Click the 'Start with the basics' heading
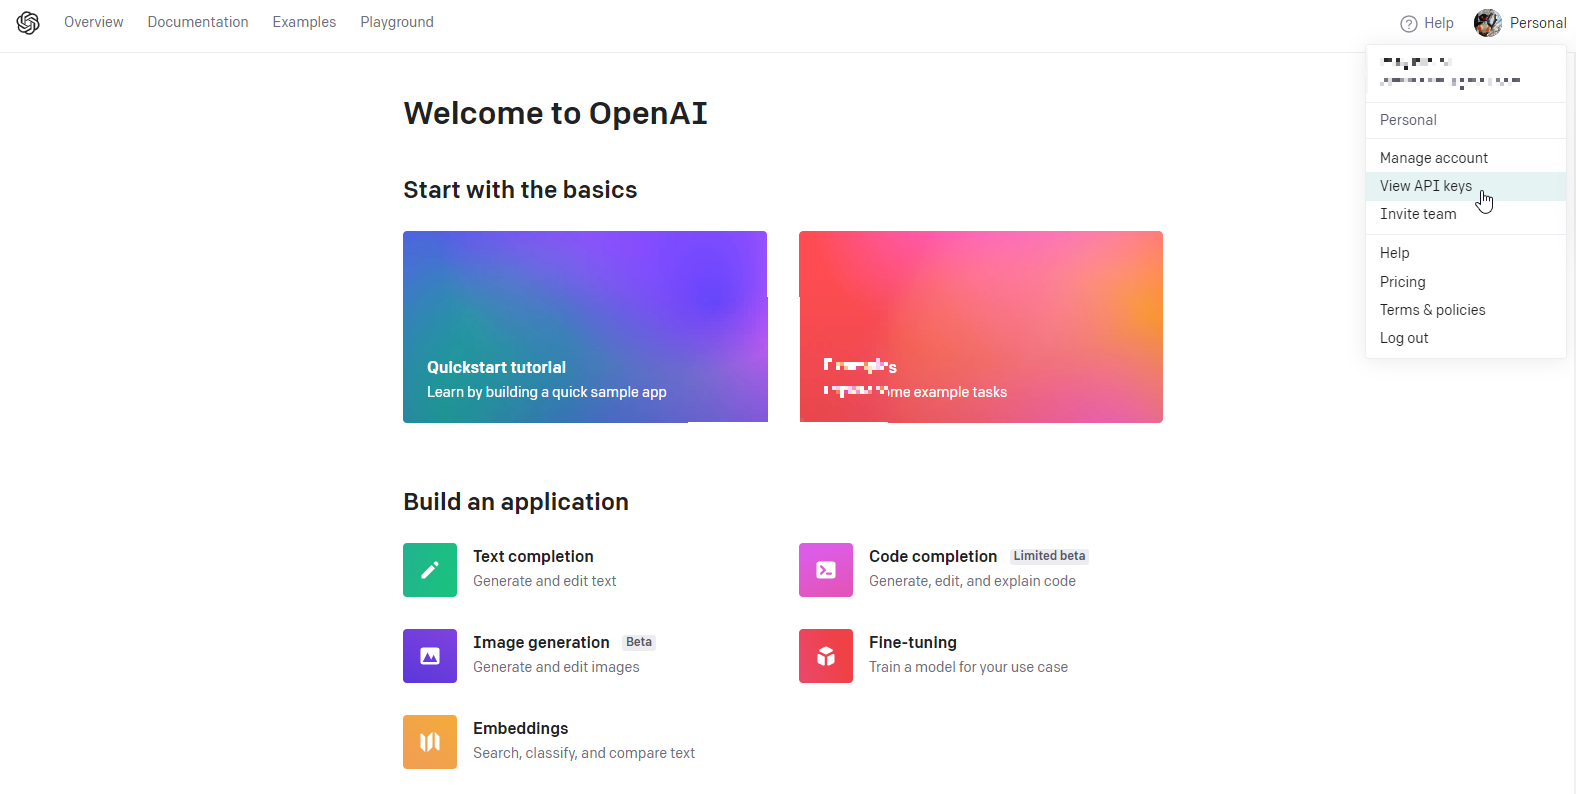 (520, 190)
